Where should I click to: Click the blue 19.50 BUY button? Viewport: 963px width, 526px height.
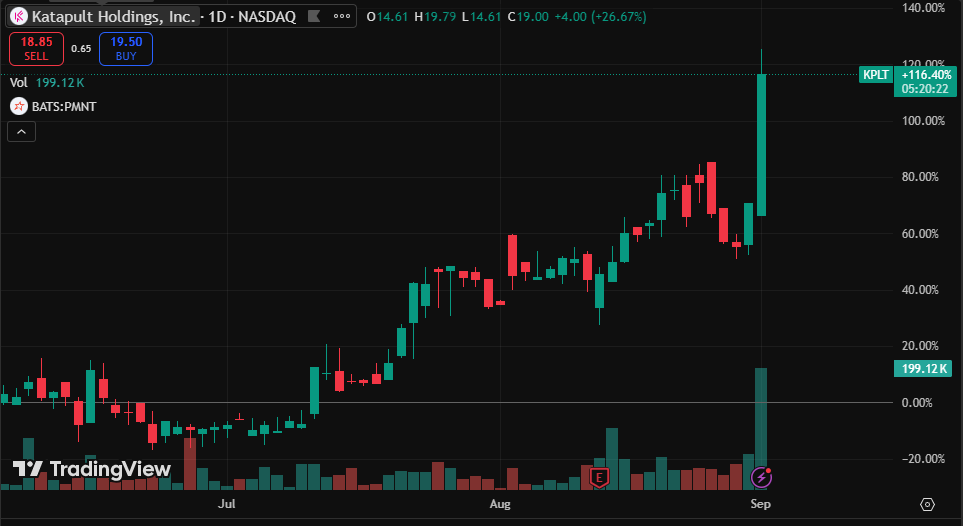[x=126, y=49]
